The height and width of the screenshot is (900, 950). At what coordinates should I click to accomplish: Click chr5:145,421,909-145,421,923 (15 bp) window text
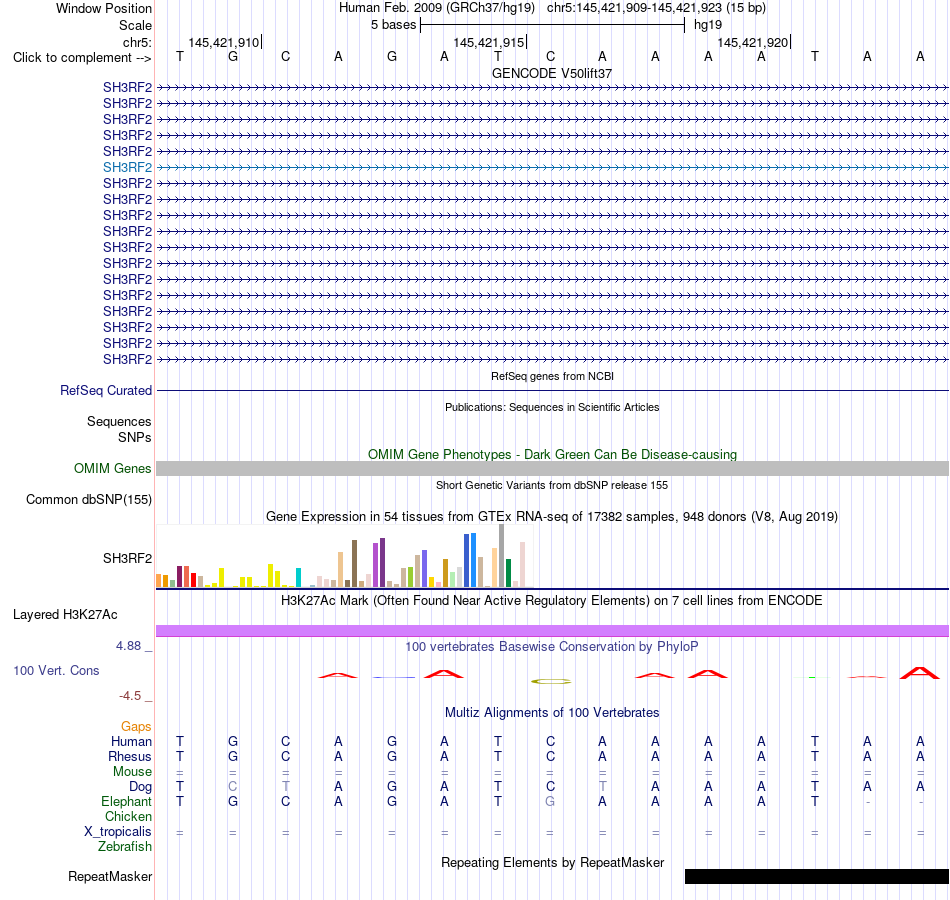click(656, 8)
